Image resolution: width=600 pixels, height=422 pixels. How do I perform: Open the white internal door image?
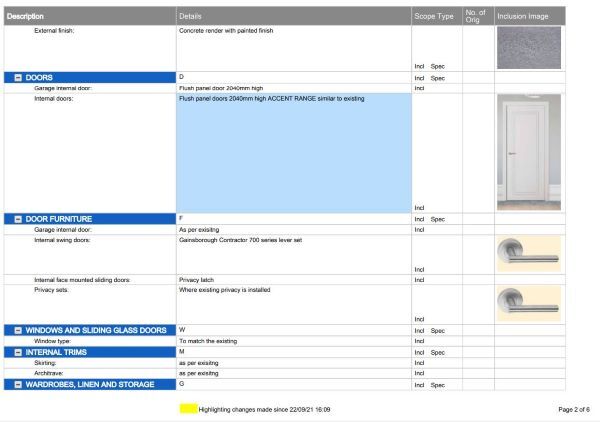coord(529,152)
